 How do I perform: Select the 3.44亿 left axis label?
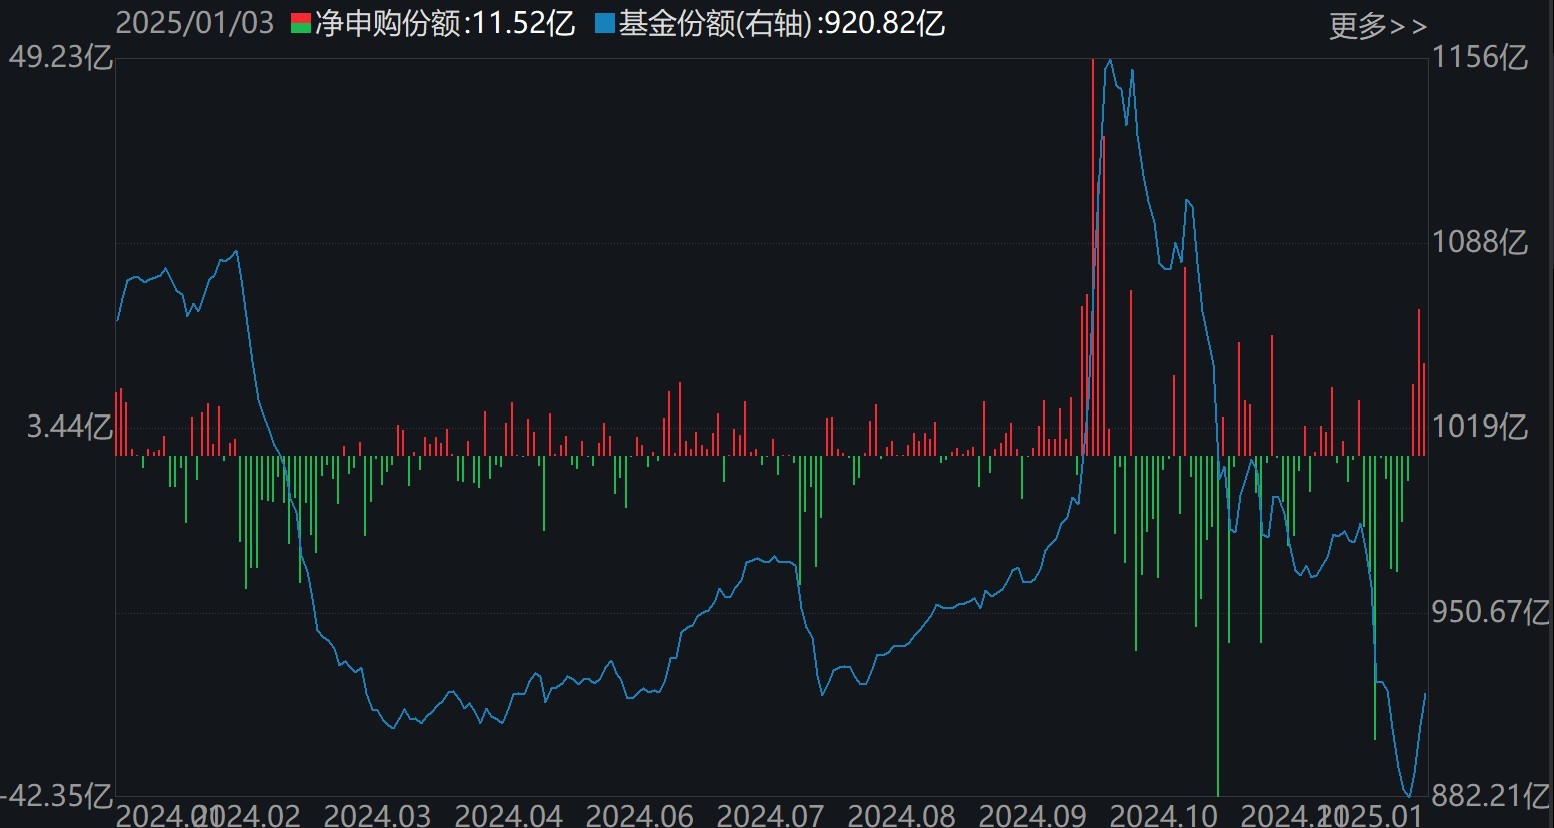click(x=69, y=427)
